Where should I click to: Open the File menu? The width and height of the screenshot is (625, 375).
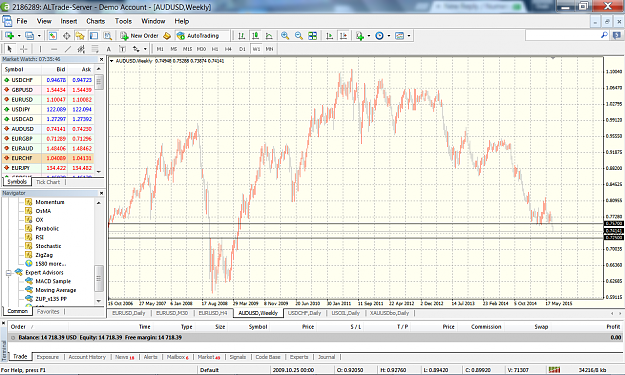coord(22,21)
